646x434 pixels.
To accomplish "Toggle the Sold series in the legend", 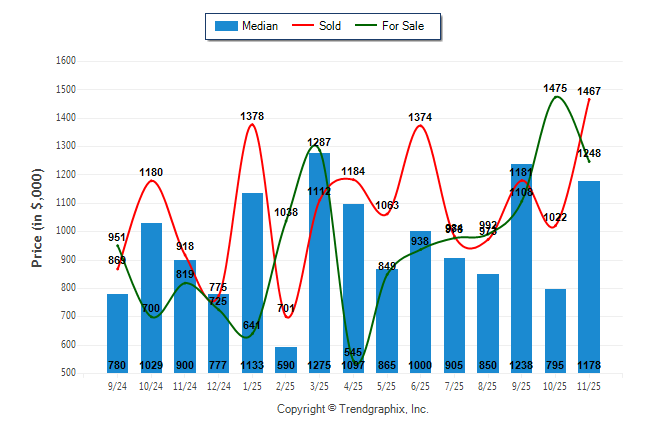I will tap(329, 26).
